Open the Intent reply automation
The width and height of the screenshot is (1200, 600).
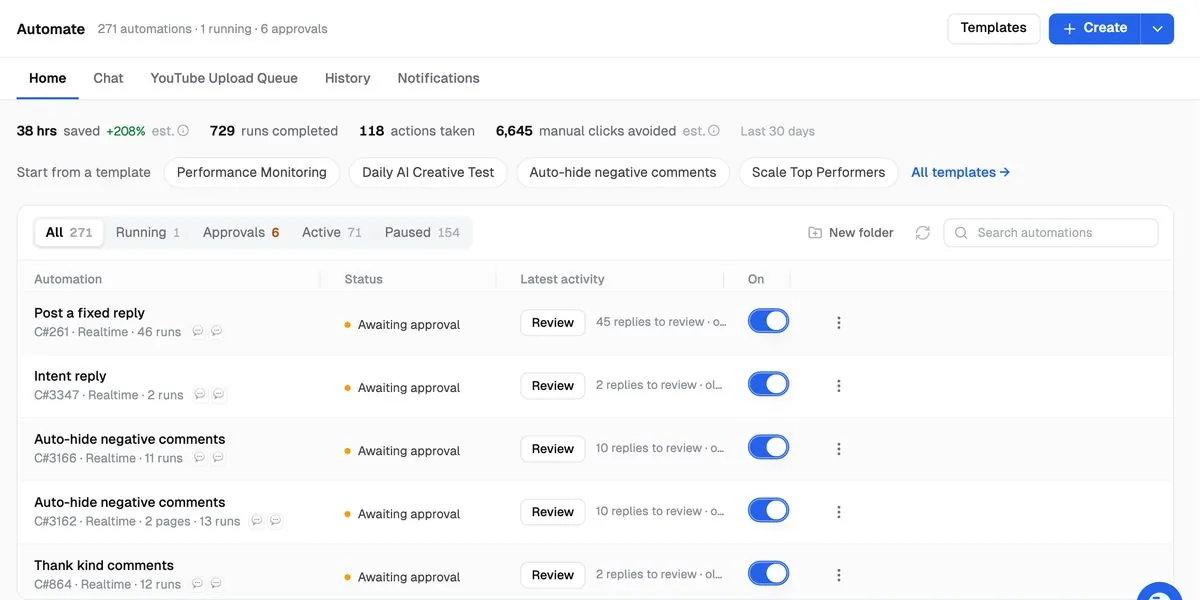click(x=70, y=376)
